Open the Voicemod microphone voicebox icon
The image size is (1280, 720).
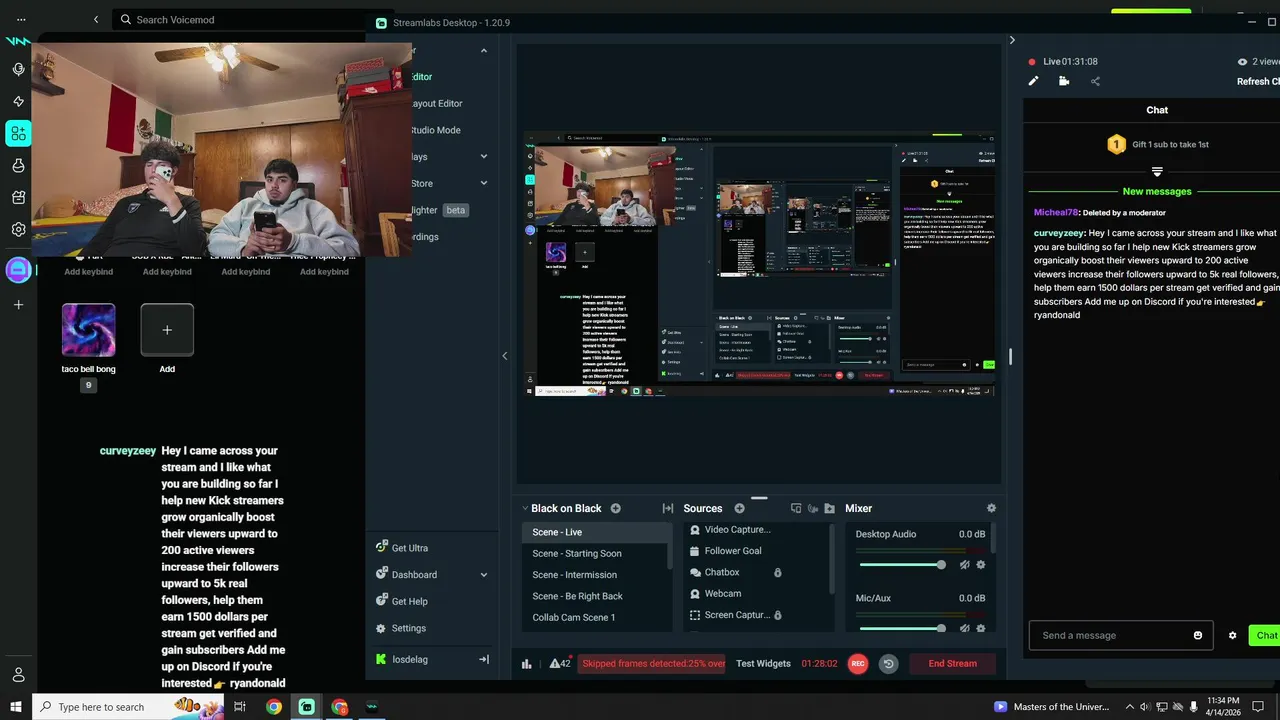tap(18, 70)
